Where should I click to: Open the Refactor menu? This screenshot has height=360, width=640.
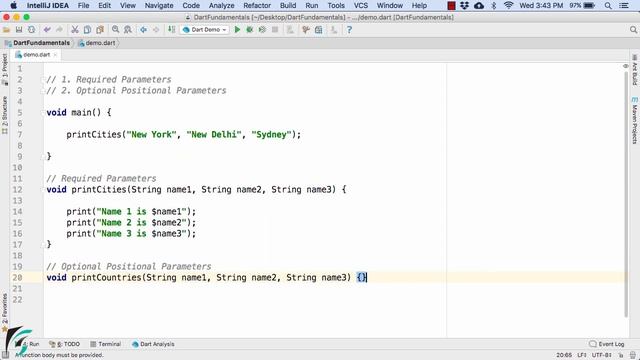click(257, 5)
